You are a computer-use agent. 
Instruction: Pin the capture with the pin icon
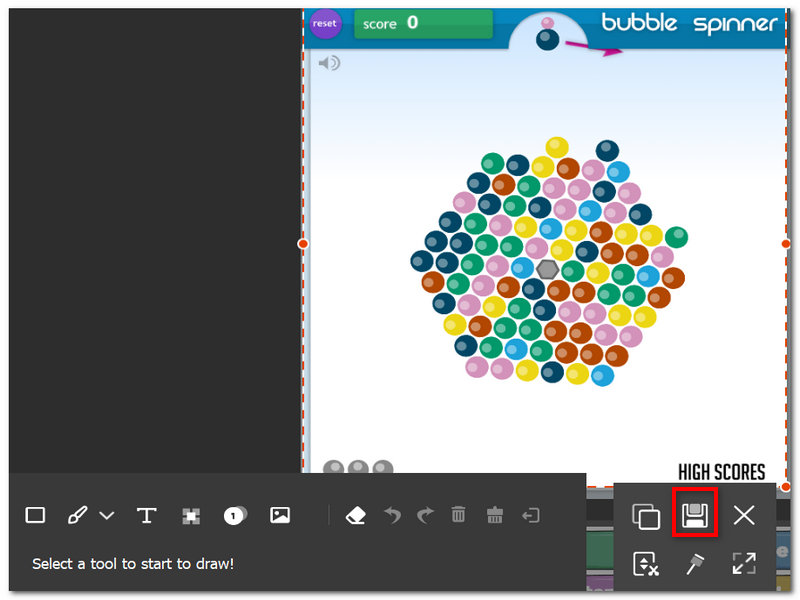[x=695, y=564]
